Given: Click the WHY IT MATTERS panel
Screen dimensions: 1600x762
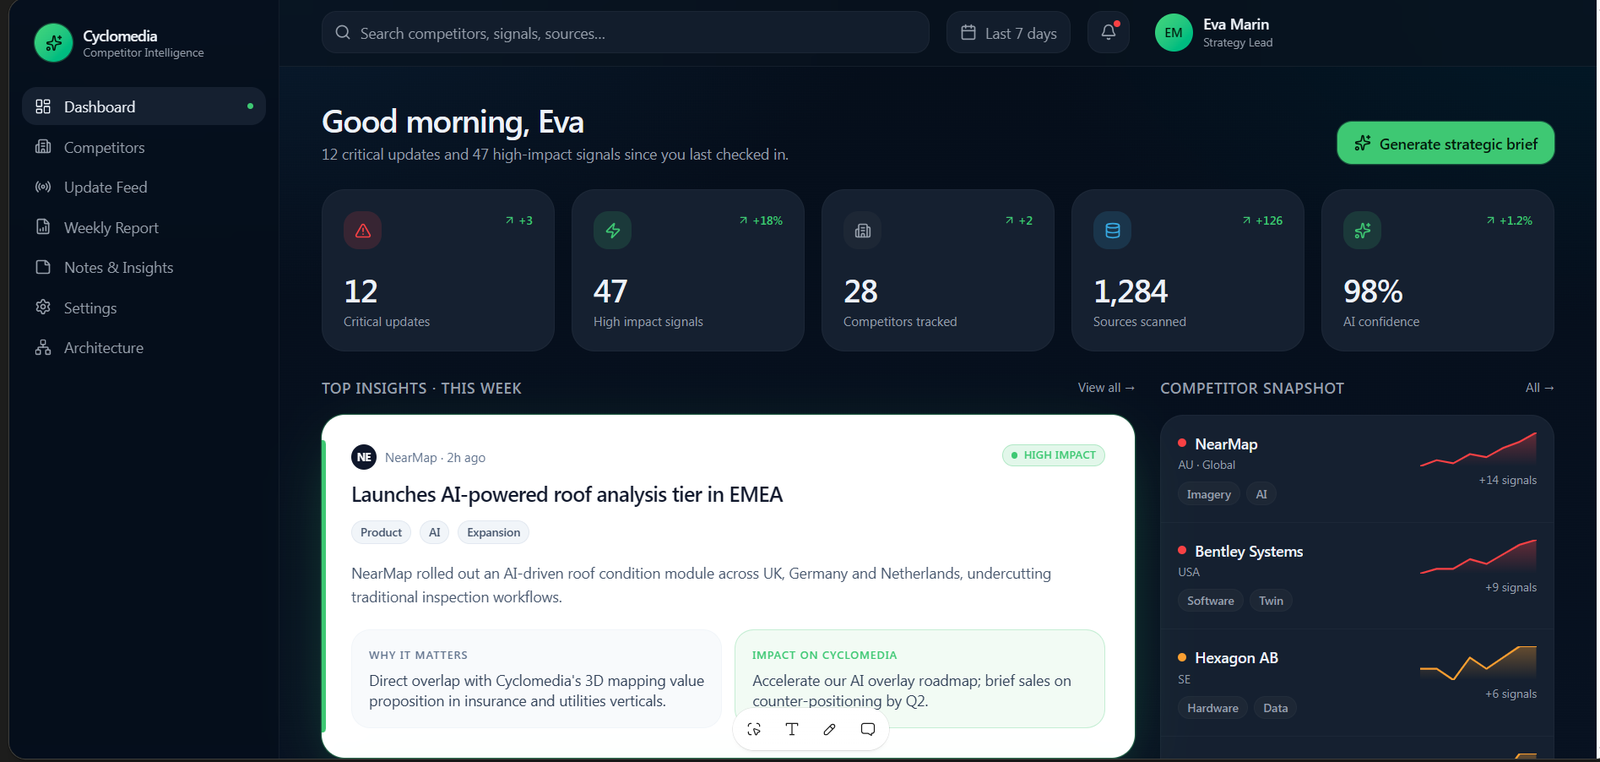Looking at the screenshot, I should tap(536, 678).
